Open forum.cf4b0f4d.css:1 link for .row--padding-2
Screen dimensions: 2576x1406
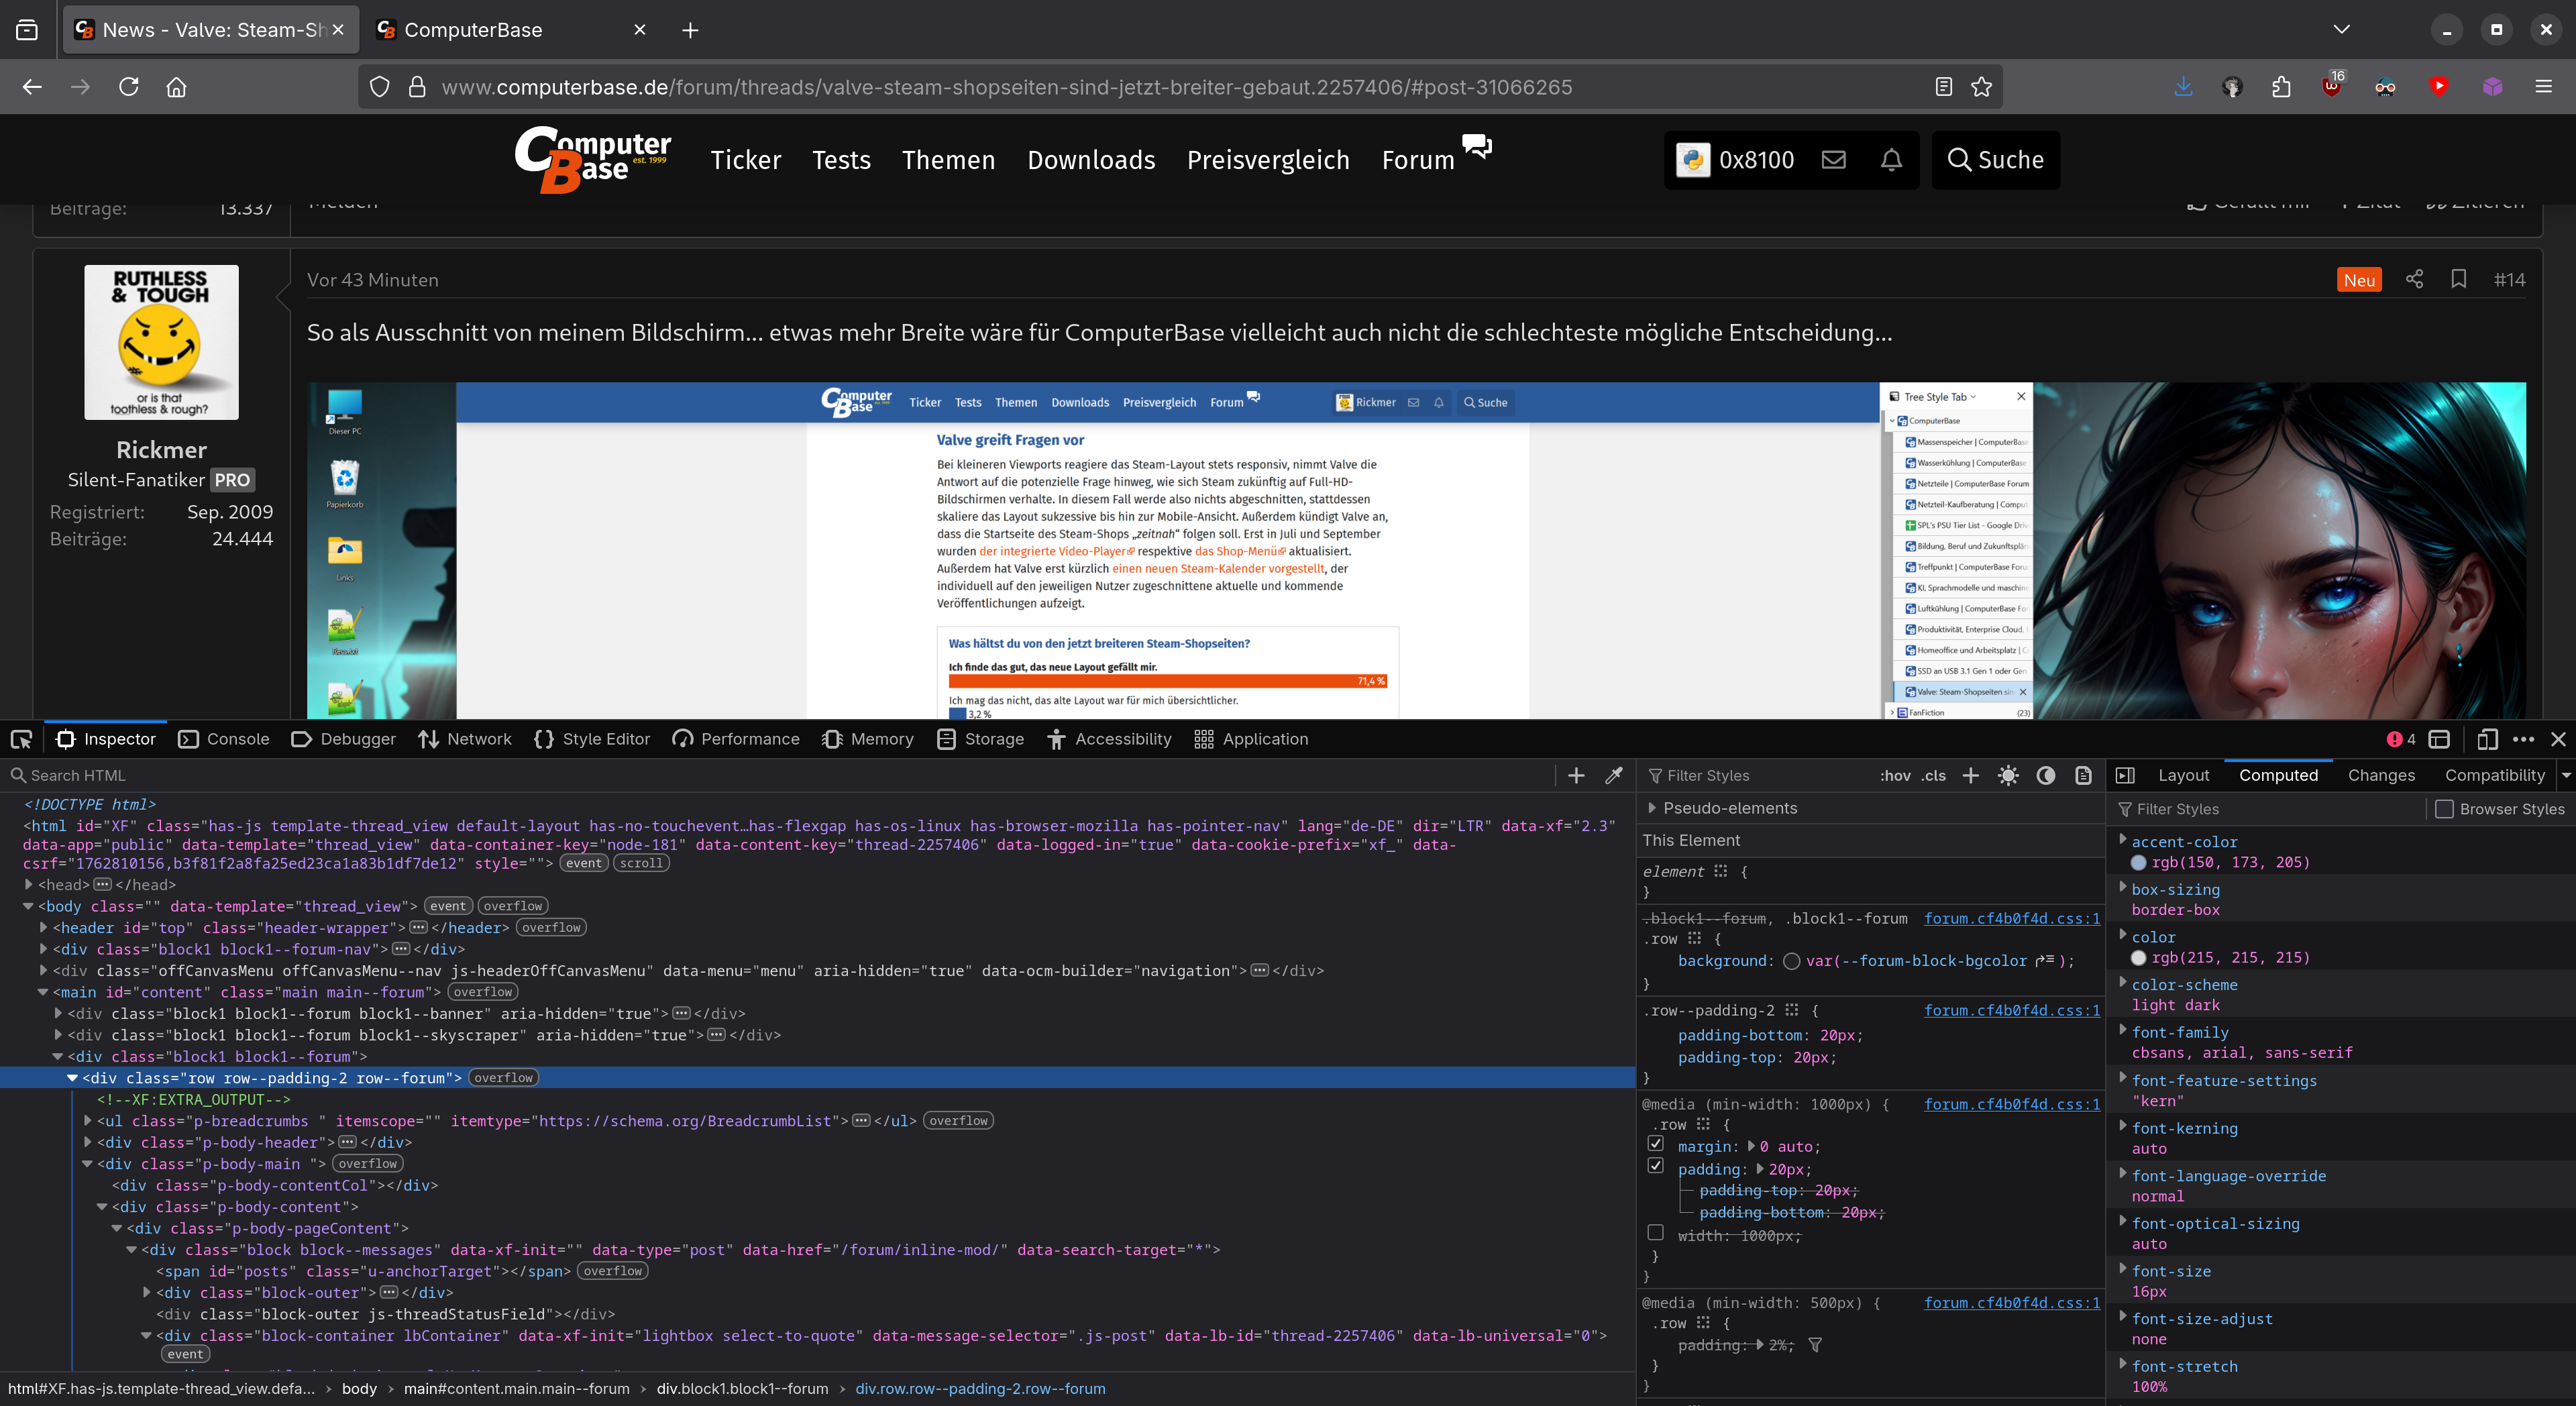2011,1010
